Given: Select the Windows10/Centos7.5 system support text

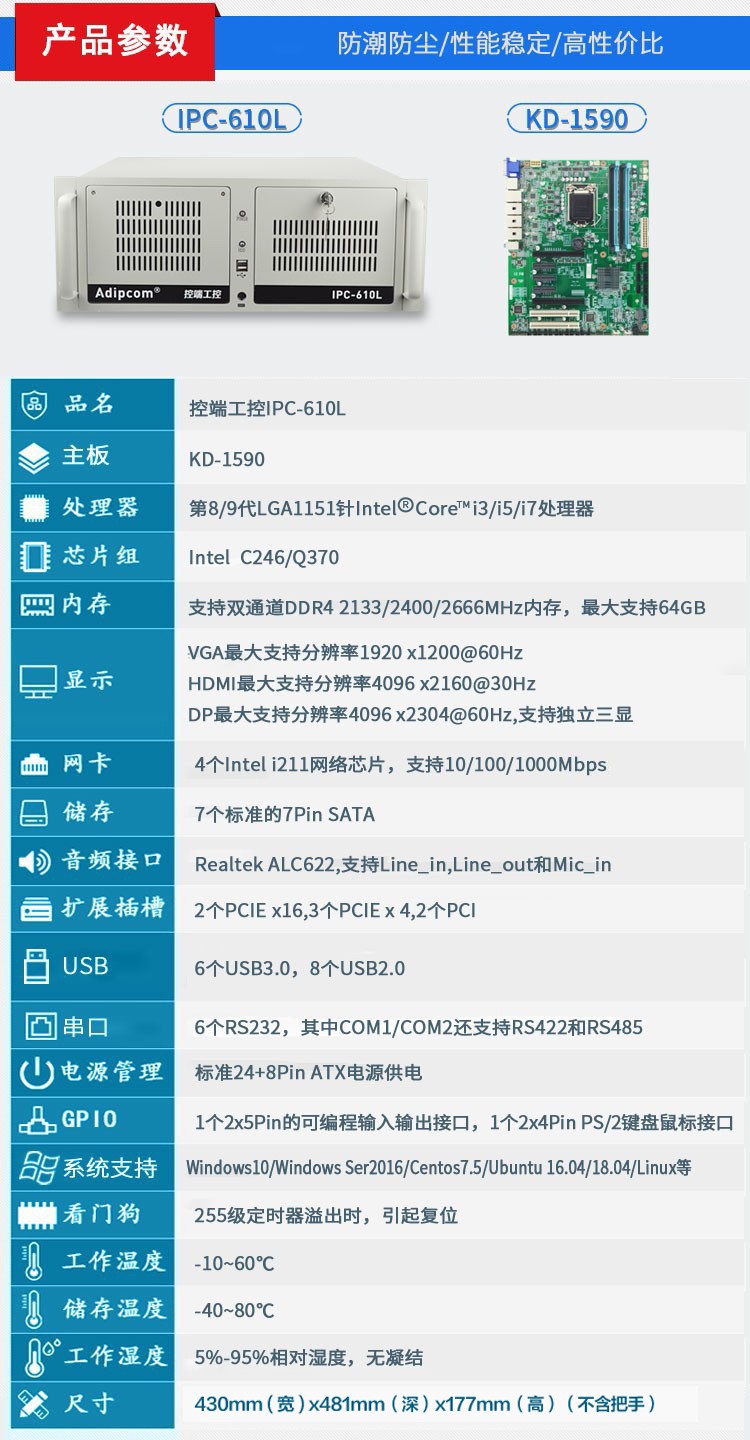Looking at the screenshot, I should tap(439, 1168).
